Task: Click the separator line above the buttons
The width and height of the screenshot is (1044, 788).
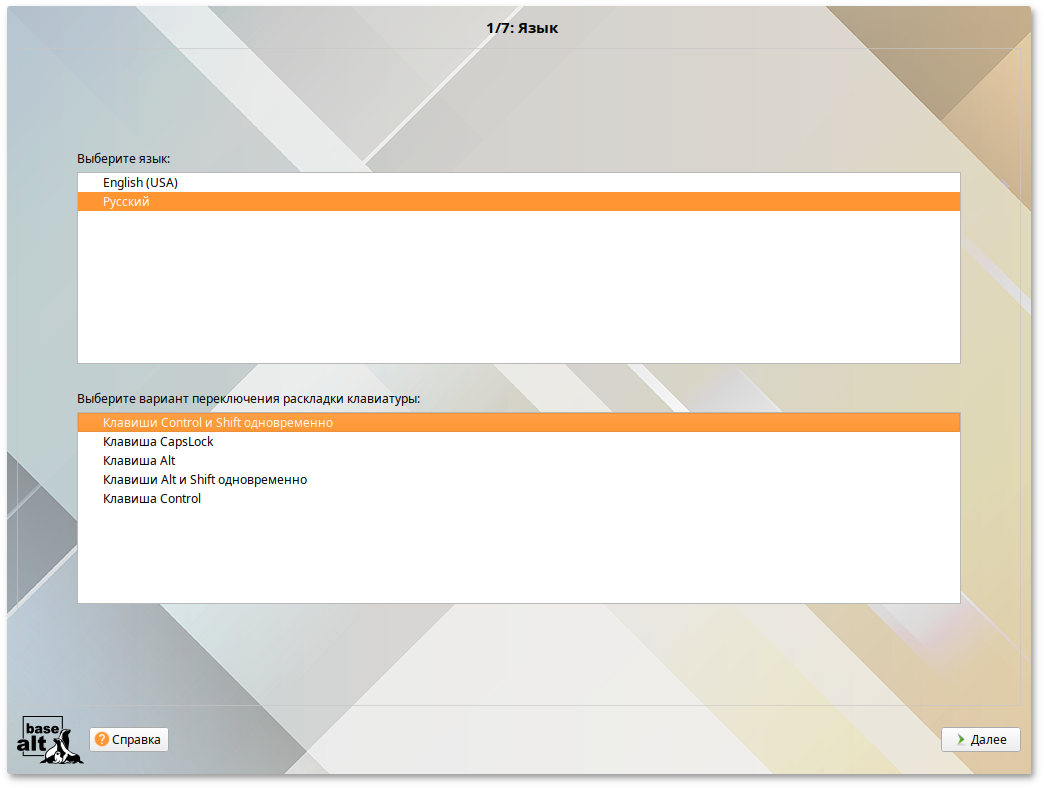Action: tap(522, 706)
